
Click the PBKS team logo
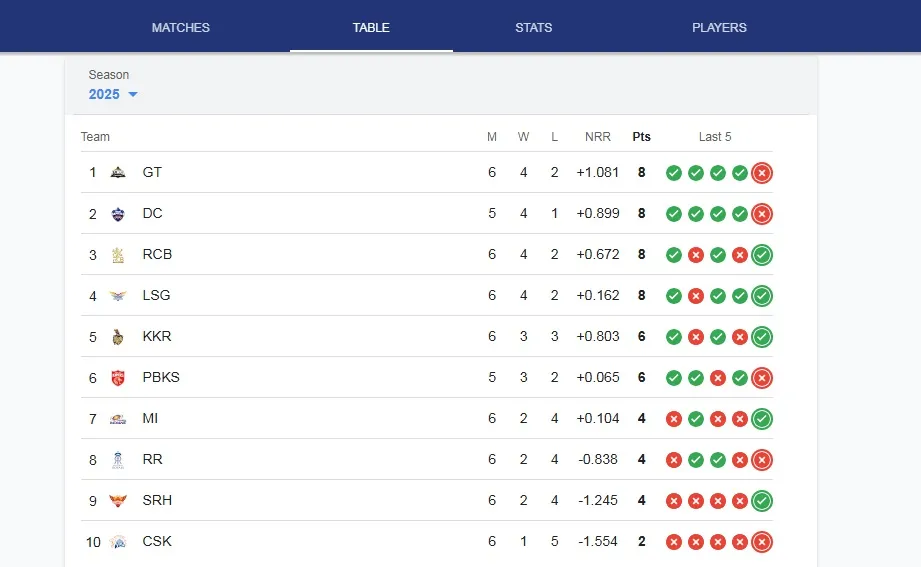tap(118, 378)
